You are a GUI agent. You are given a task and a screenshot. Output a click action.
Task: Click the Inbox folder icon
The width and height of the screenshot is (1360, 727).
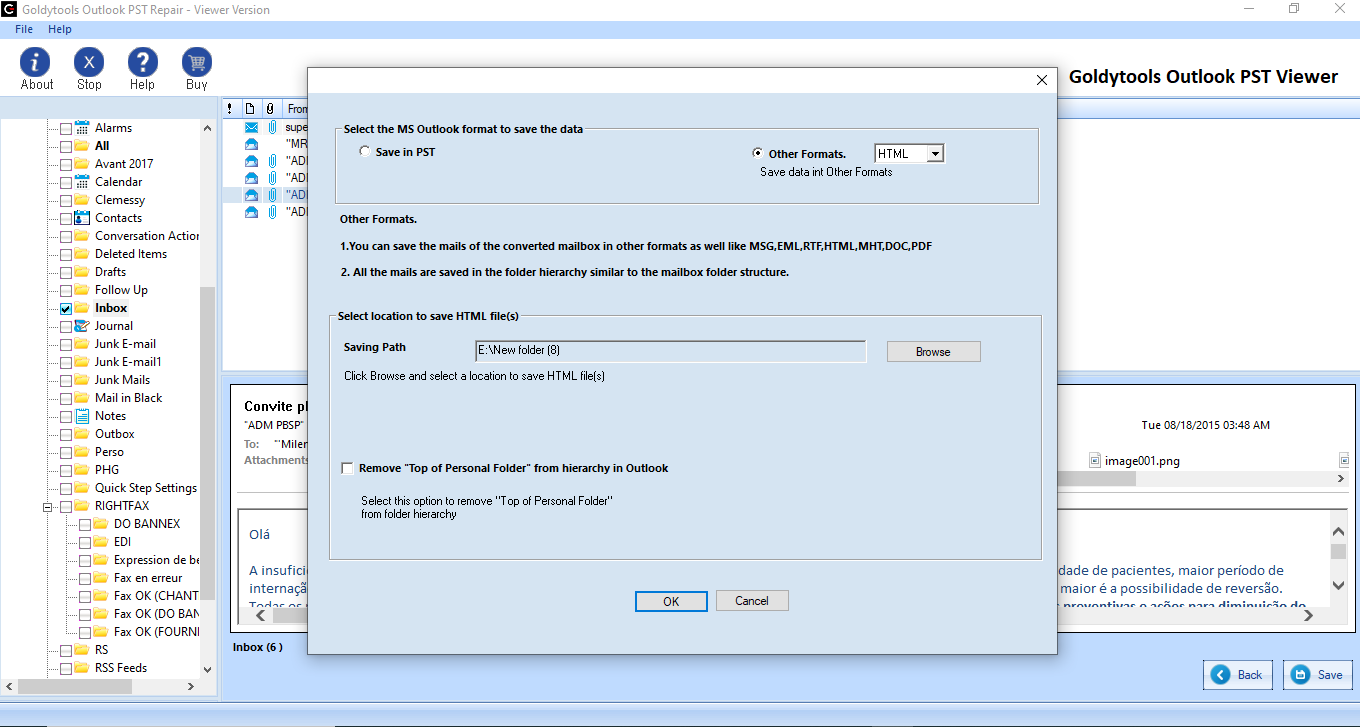82,308
